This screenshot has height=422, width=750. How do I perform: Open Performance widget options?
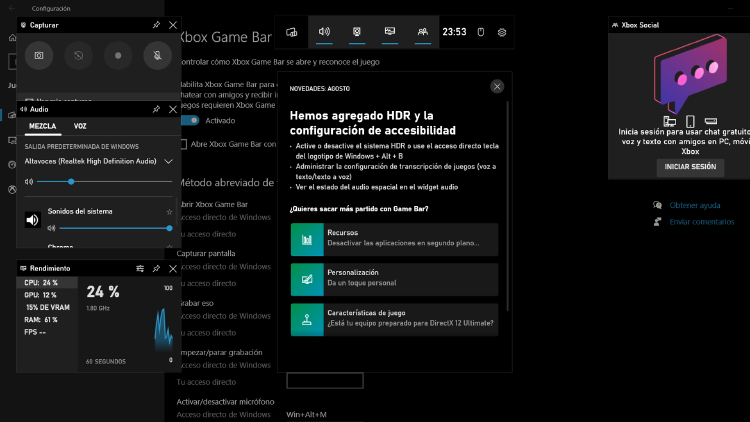140,269
